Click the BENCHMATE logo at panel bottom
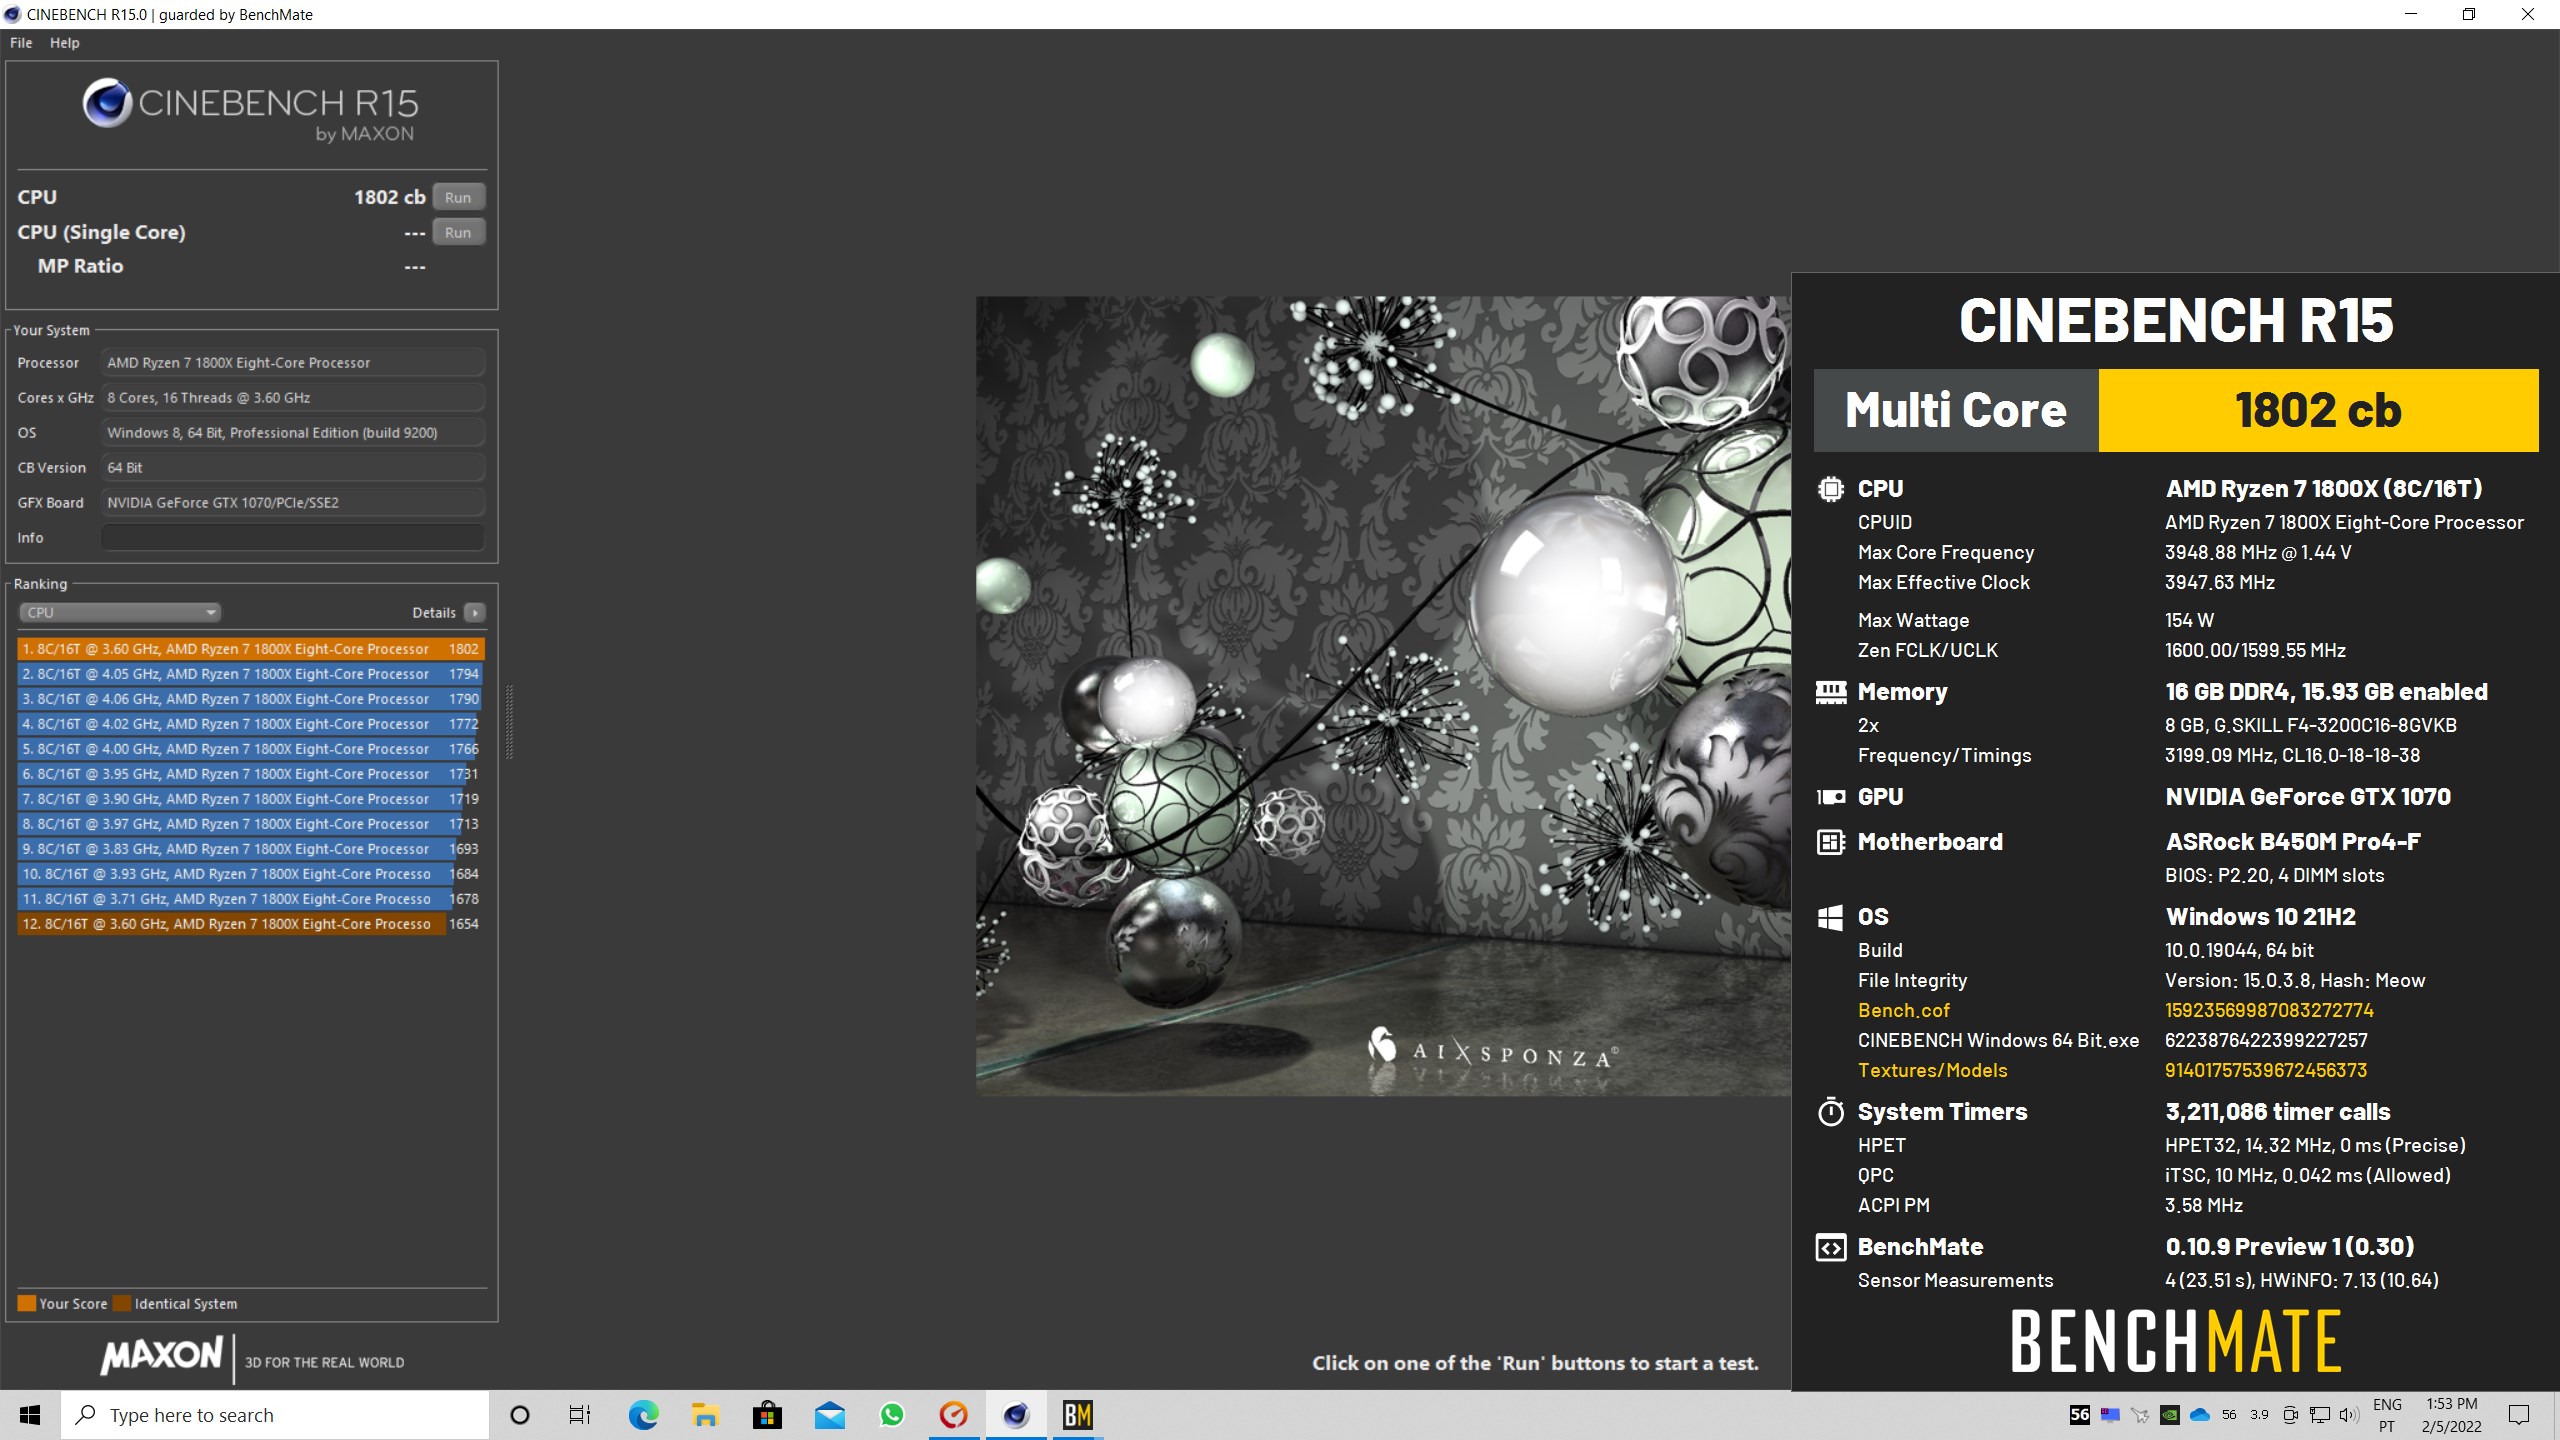This screenshot has width=2560, height=1440. coord(2175,1341)
